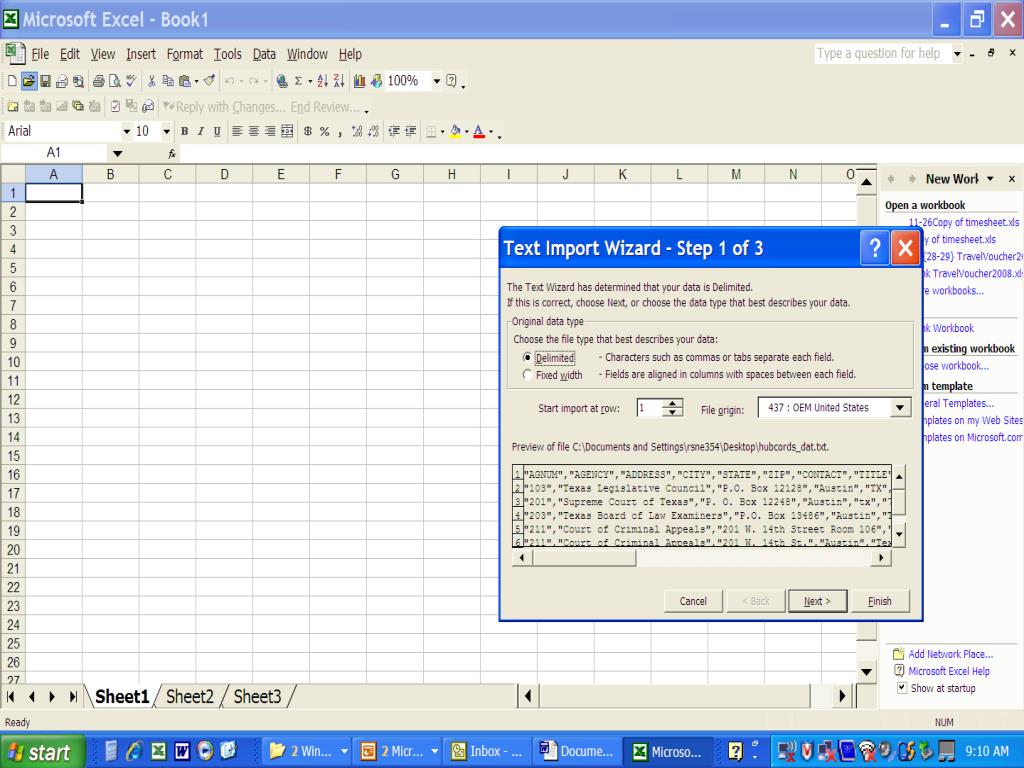Click the Center alignment icon

click(254, 131)
